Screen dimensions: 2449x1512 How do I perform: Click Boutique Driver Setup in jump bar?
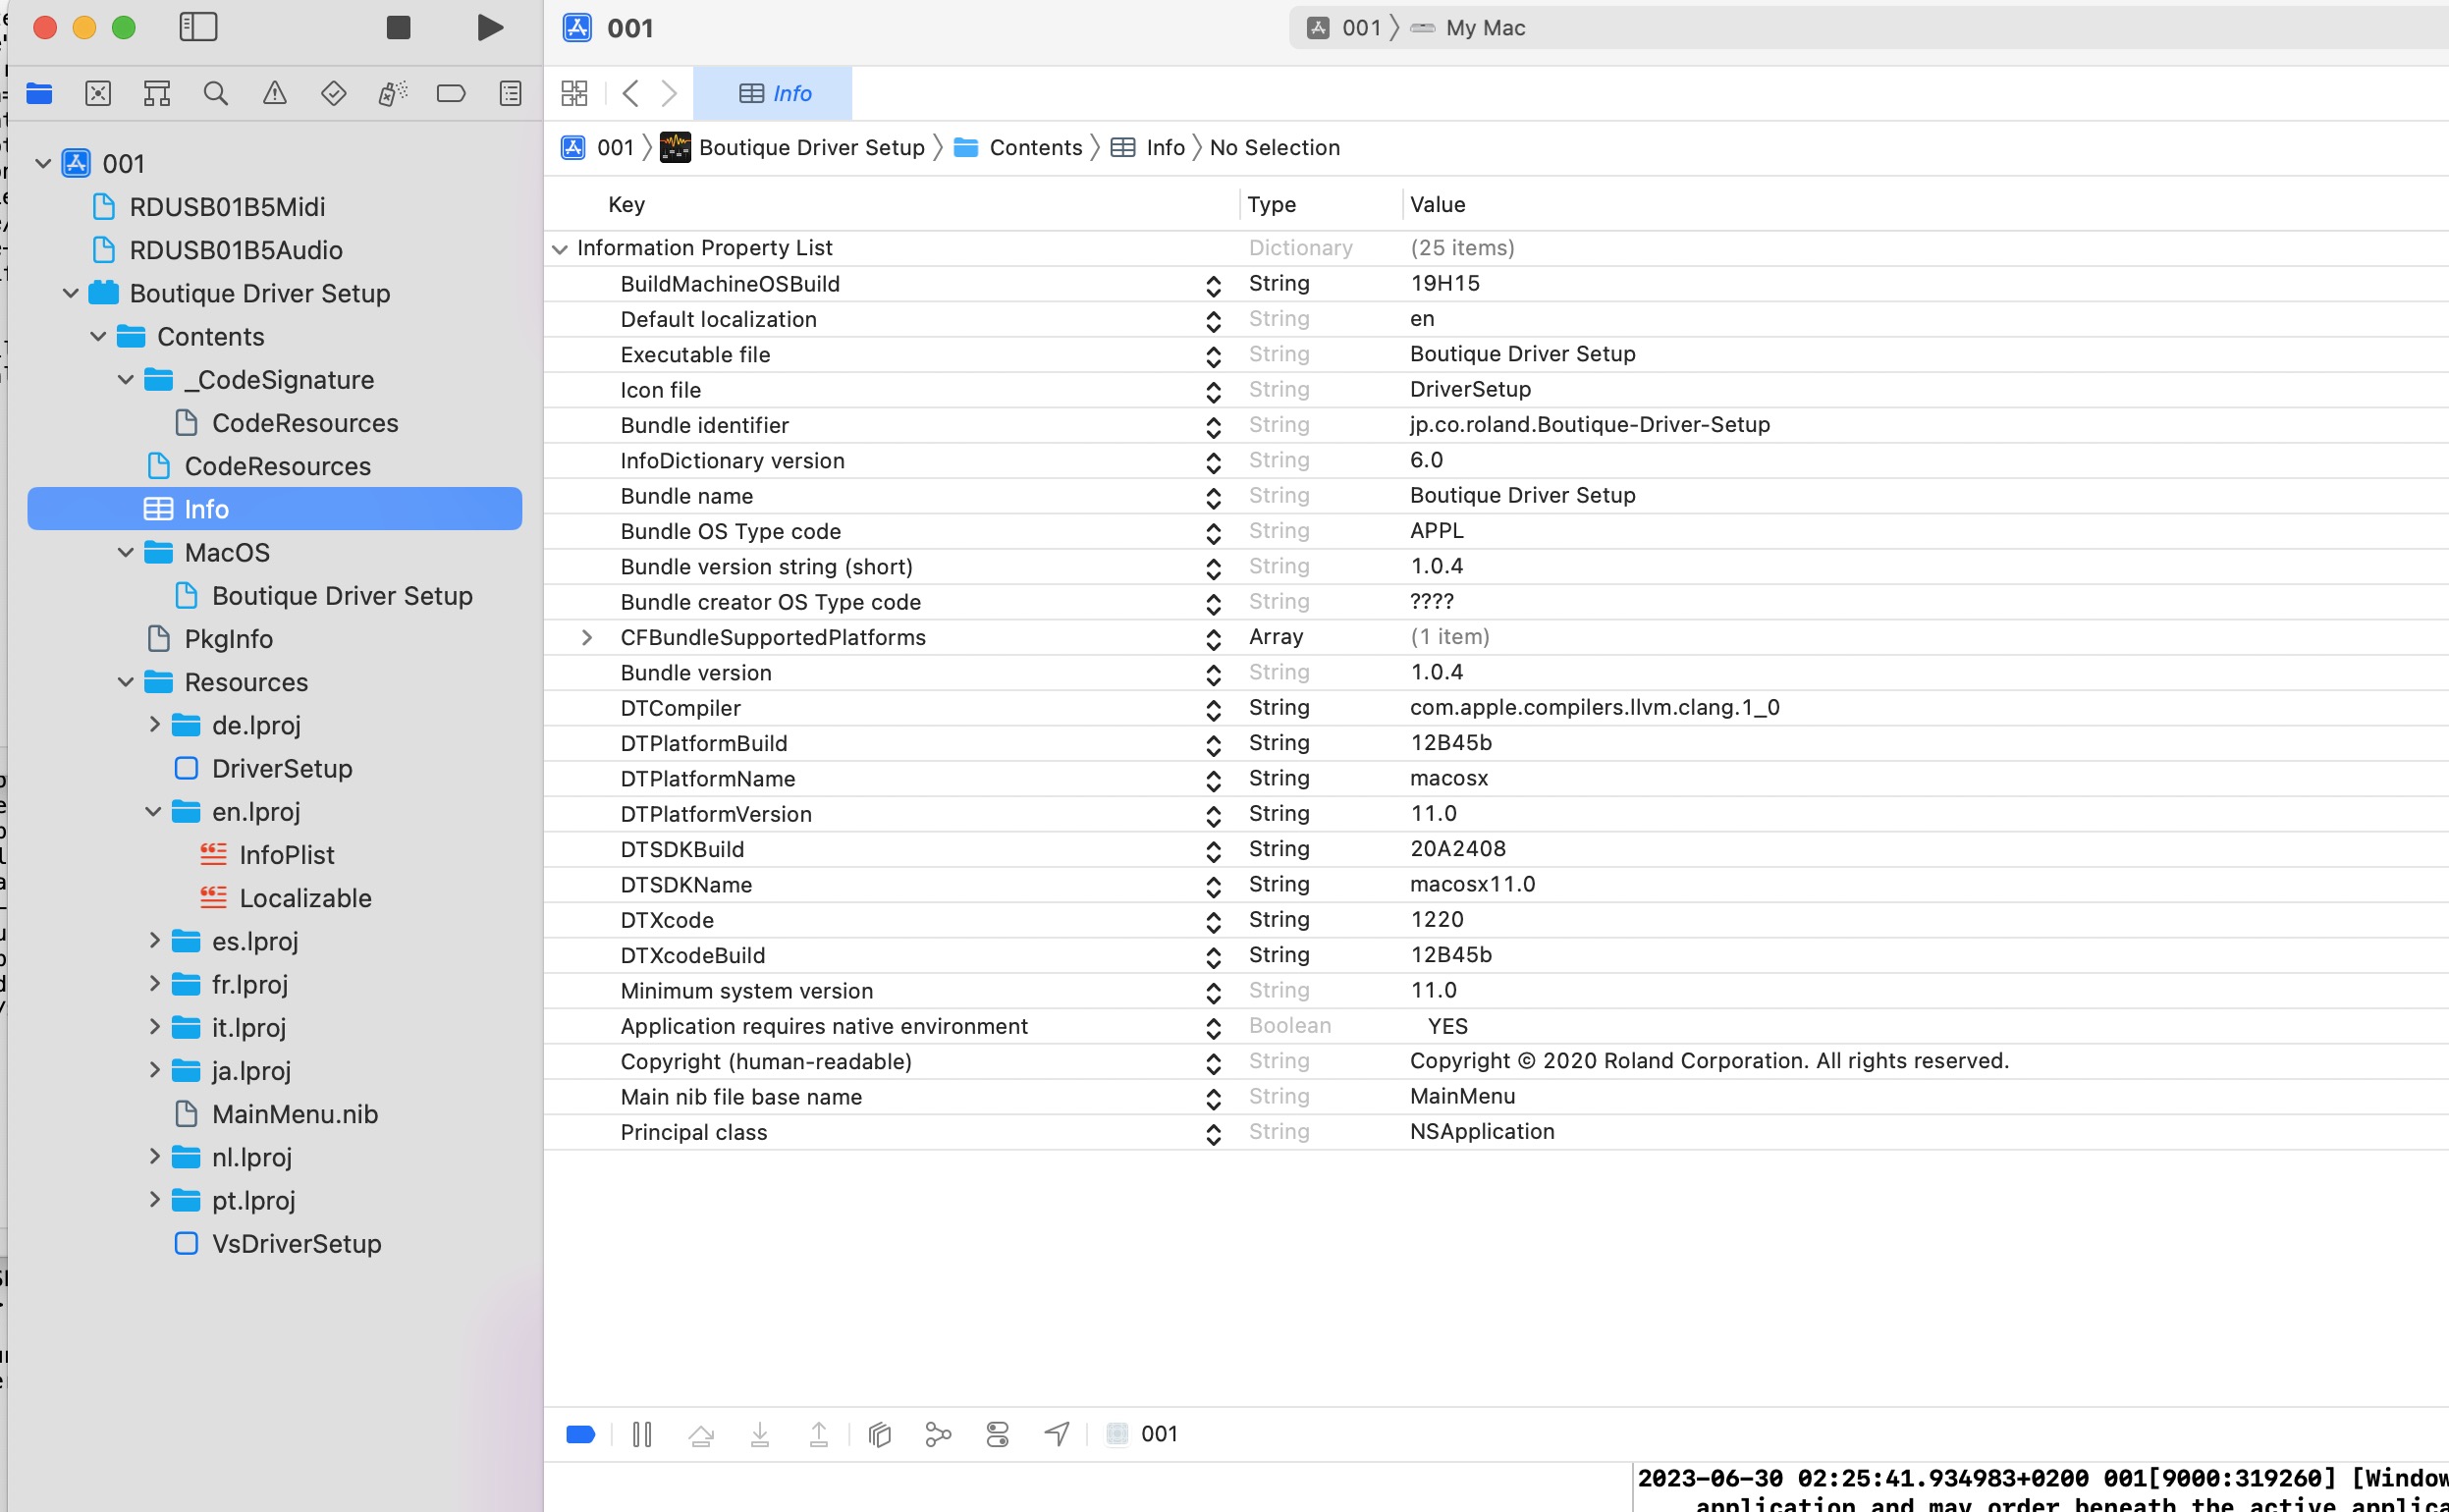coord(793,147)
